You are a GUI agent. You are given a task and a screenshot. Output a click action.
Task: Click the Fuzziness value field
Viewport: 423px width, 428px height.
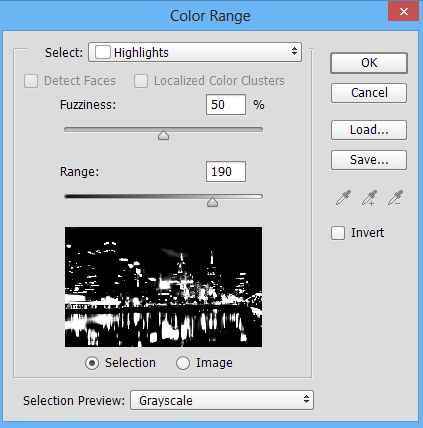tap(226, 105)
